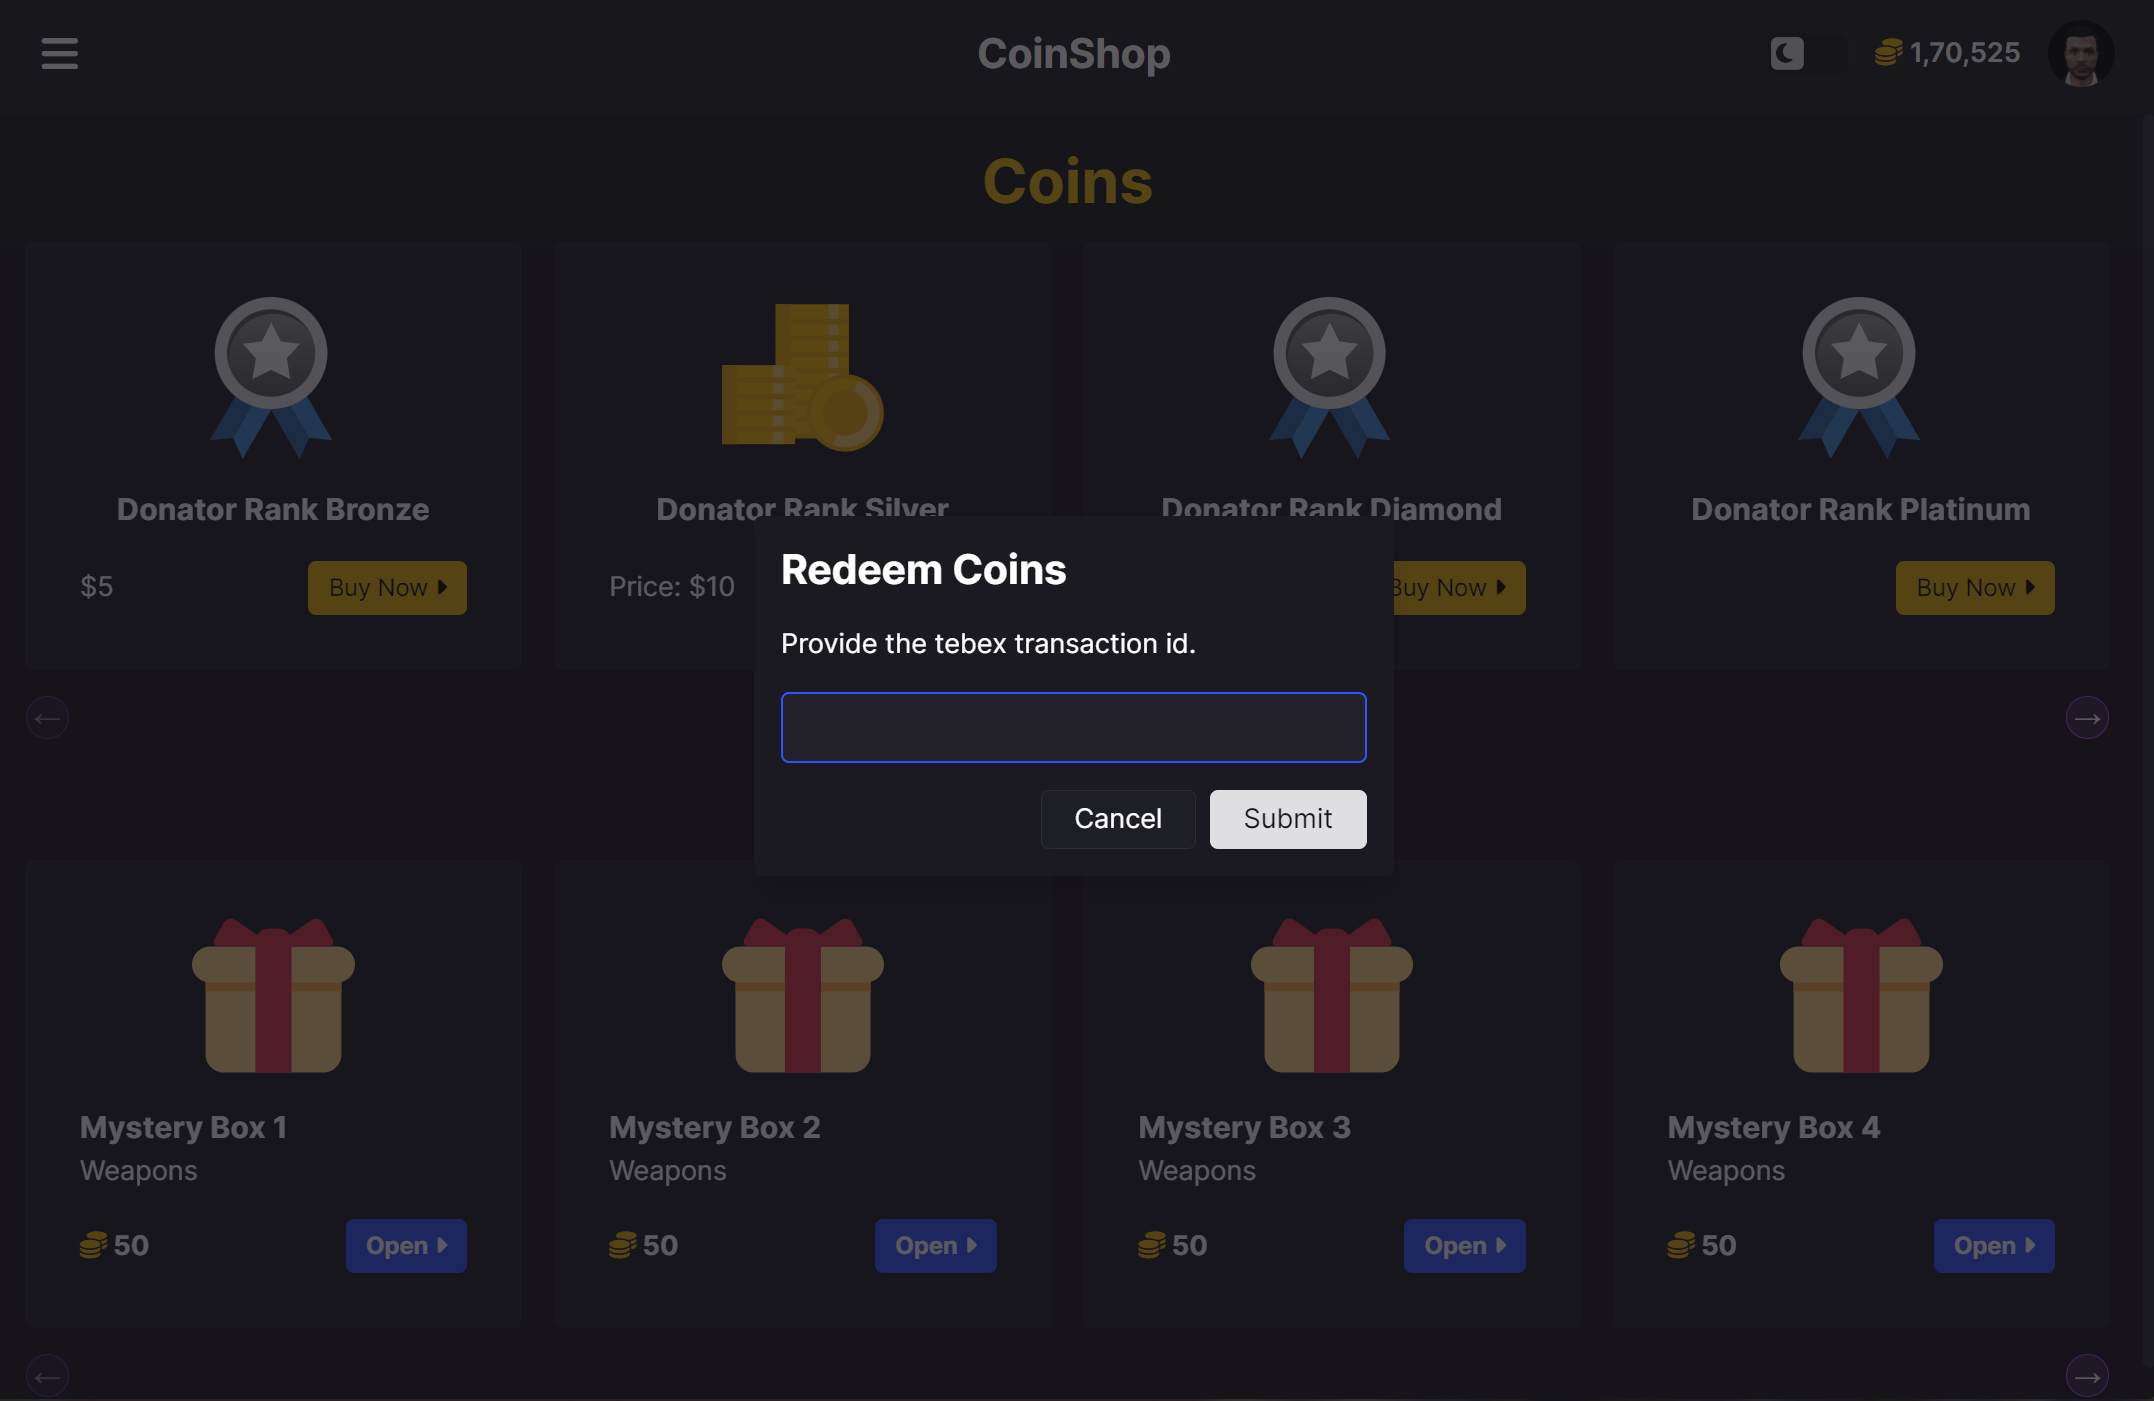Go to next coins carousel slide
Screen dimensions: 2154x1401
[2087, 718]
